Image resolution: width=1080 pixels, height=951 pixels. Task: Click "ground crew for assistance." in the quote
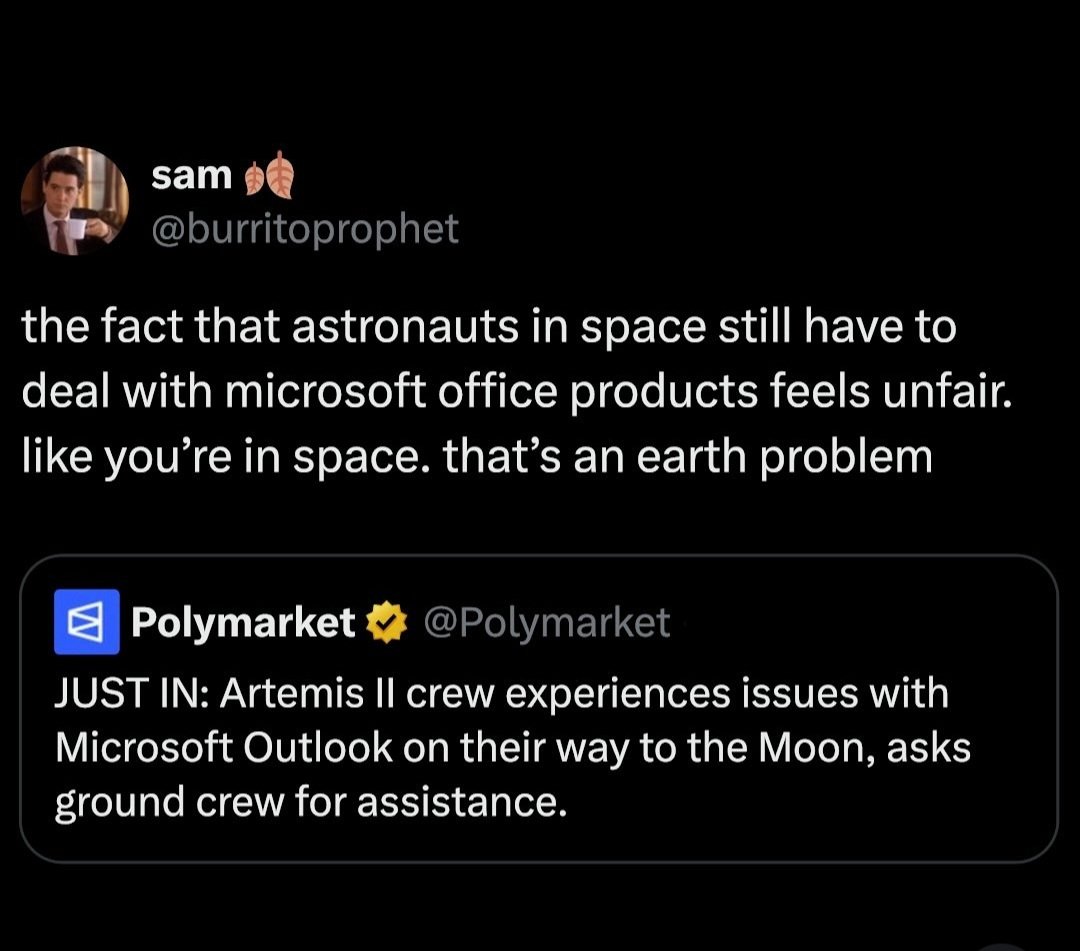311,803
